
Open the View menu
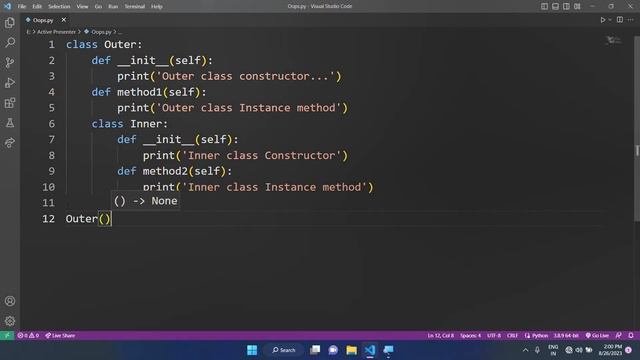82,7
